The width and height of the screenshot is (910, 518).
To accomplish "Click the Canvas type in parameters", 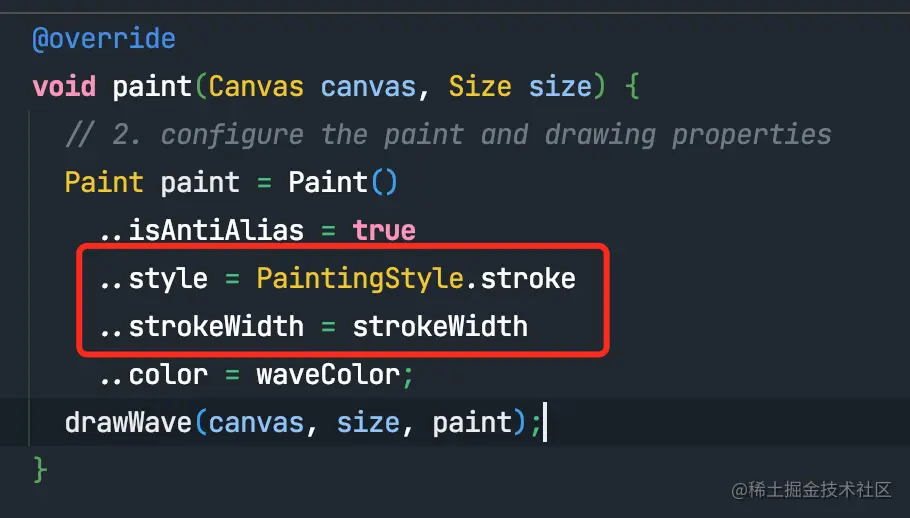I will pyautogui.click(x=256, y=86).
